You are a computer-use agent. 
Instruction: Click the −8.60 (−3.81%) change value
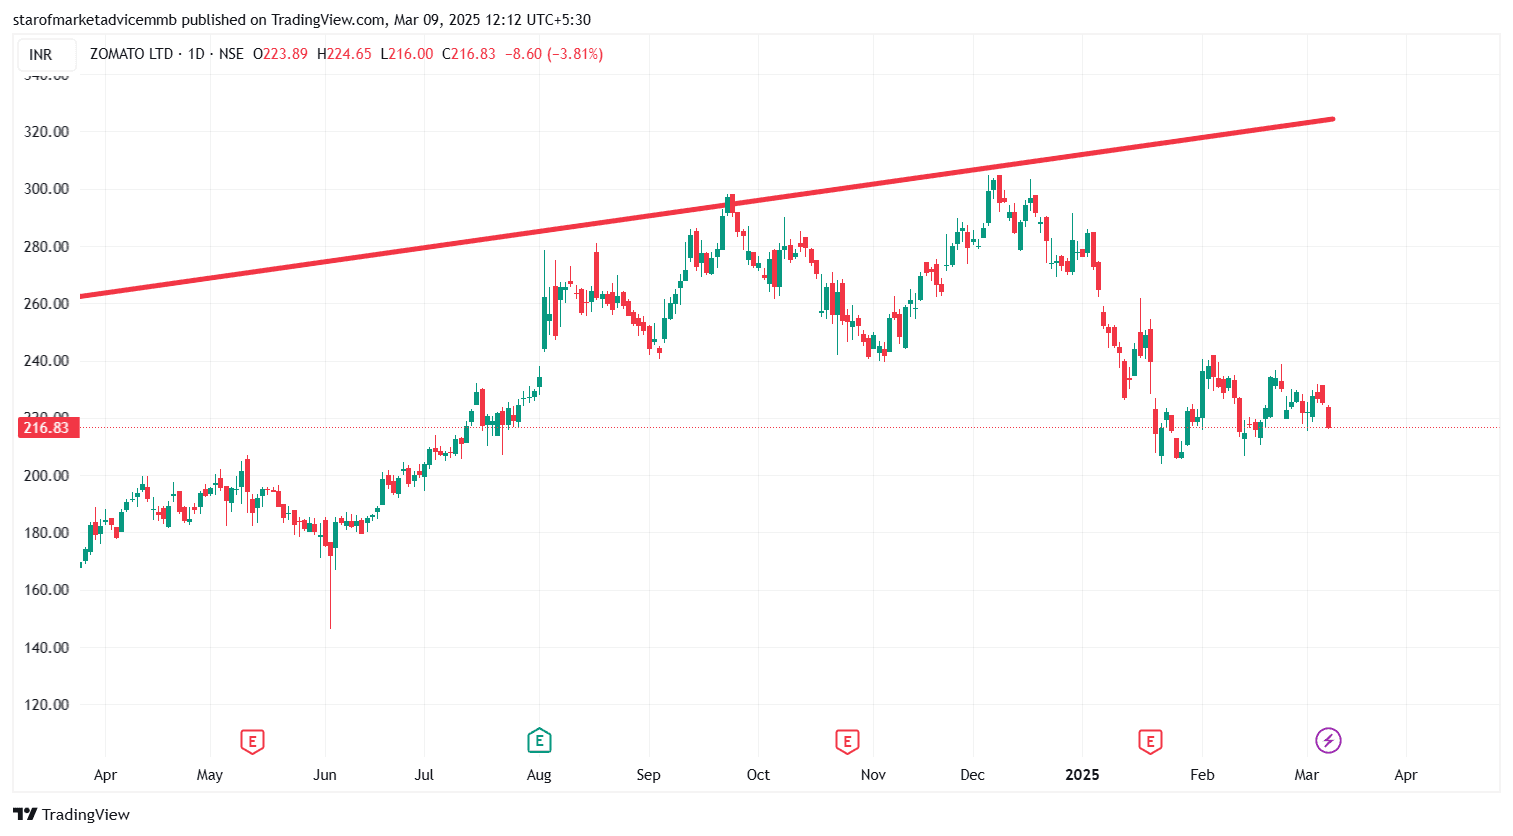pos(554,54)
